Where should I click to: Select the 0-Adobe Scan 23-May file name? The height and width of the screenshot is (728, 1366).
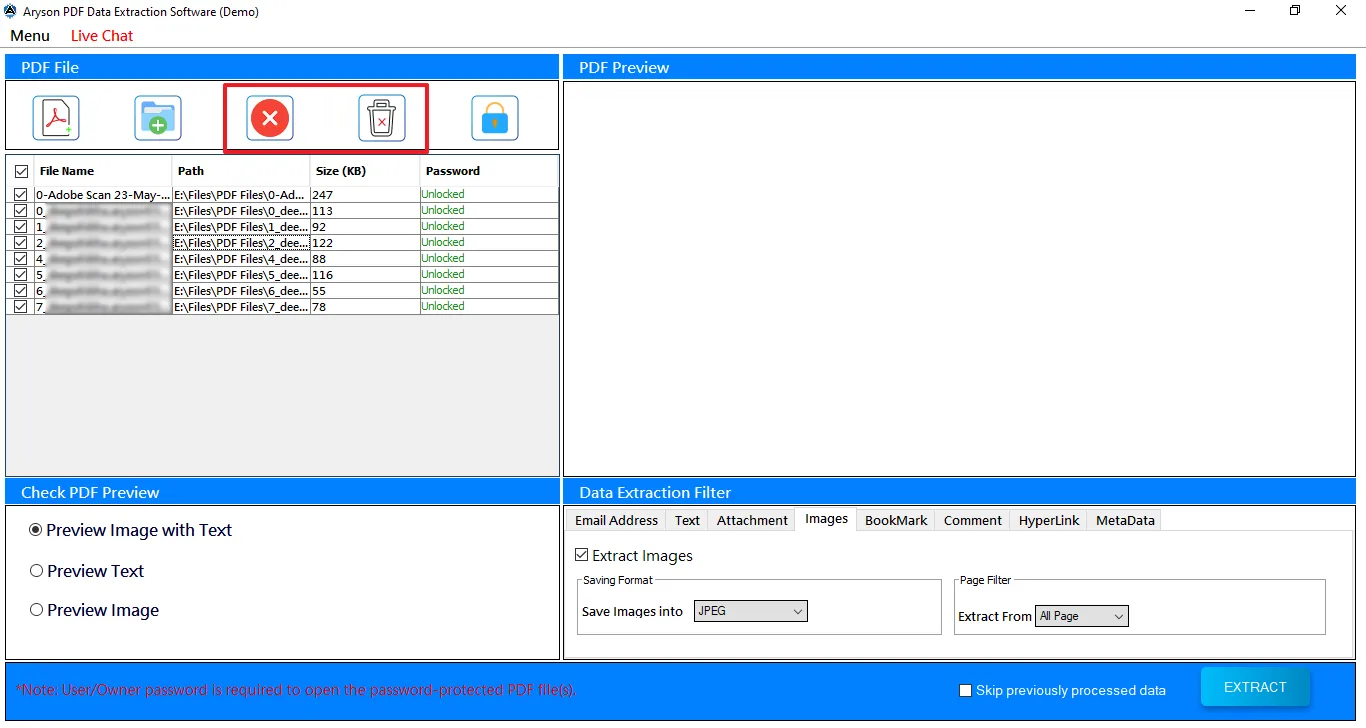103,195
